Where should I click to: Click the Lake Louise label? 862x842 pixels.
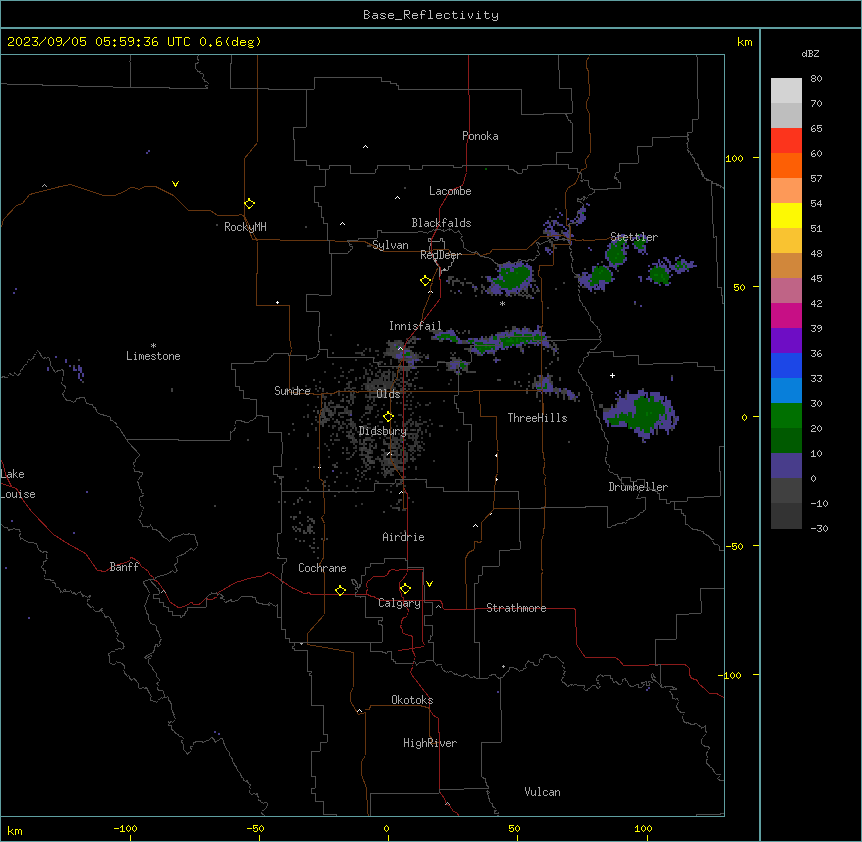pos(18,484)
